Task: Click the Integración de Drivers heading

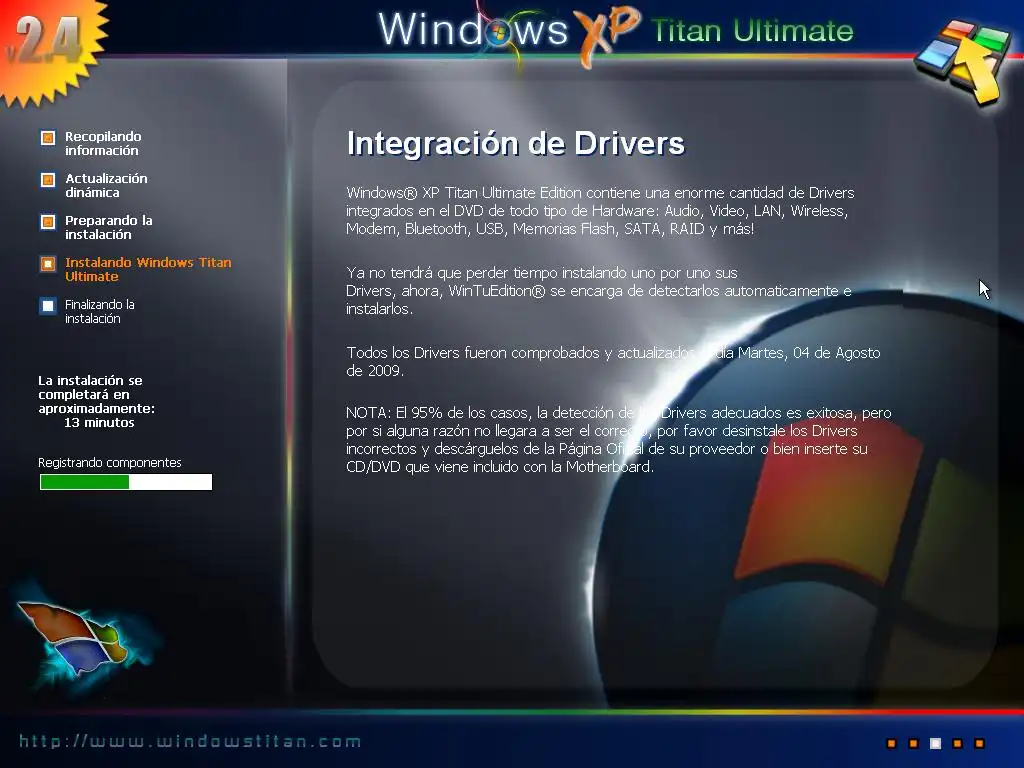Action: pos(515,144)
